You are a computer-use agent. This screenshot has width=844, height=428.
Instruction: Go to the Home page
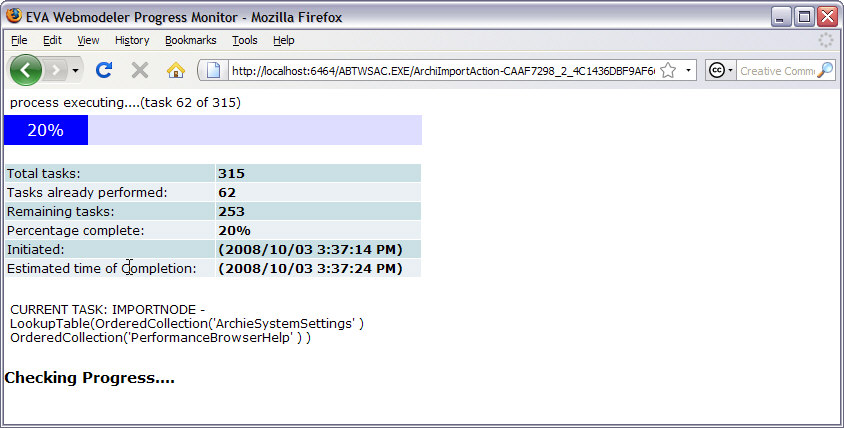[x=175, y=70]
